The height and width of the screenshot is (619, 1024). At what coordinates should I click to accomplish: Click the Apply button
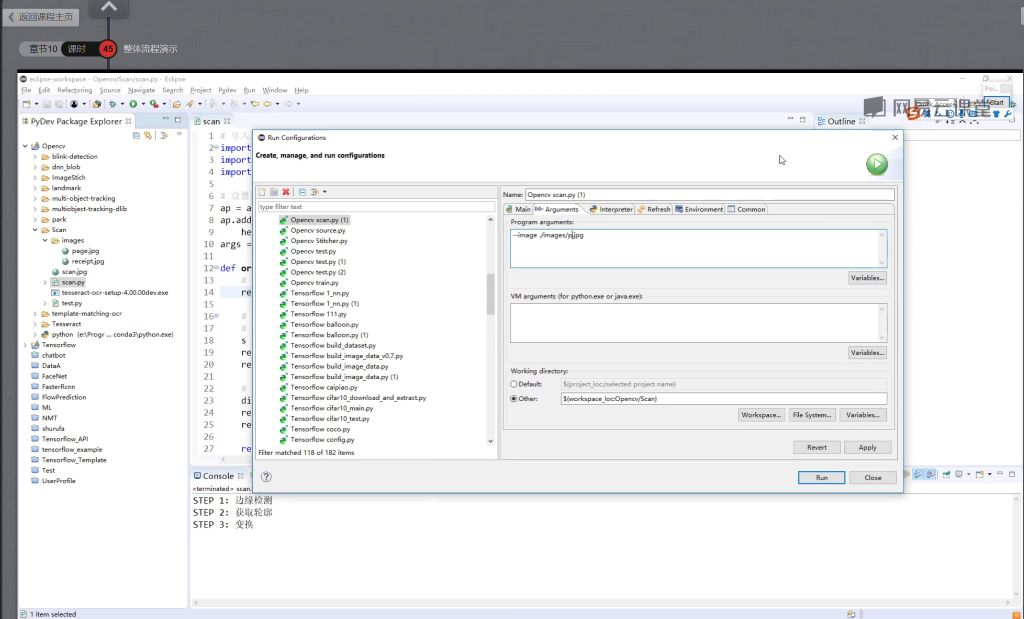click(x=867, y=447)
